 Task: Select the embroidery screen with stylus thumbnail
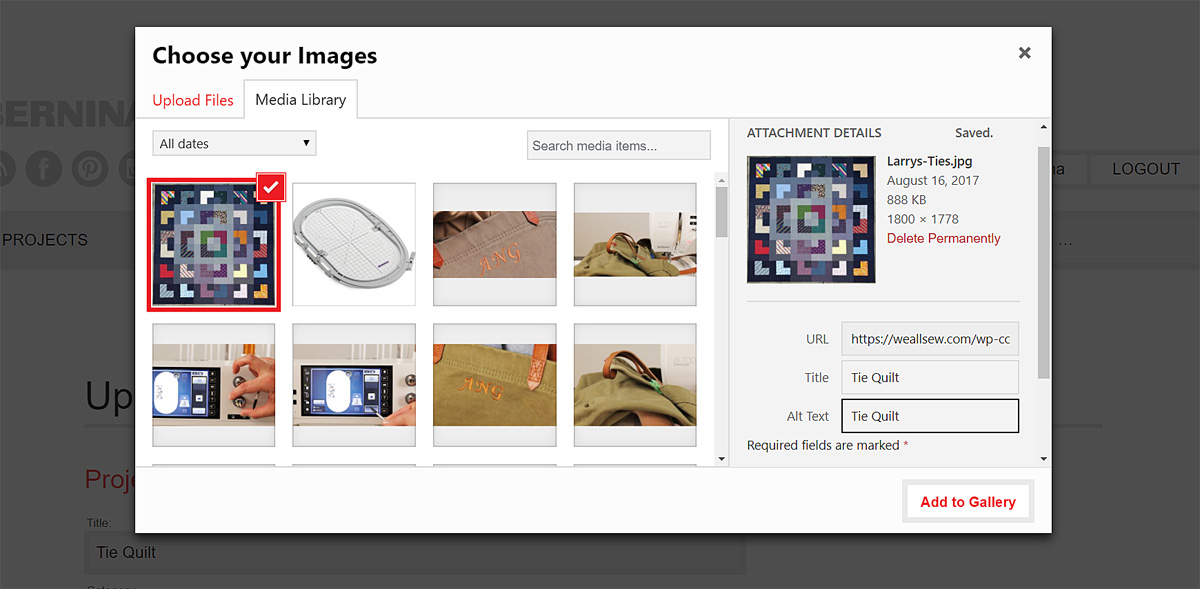(x=354, y=385)
